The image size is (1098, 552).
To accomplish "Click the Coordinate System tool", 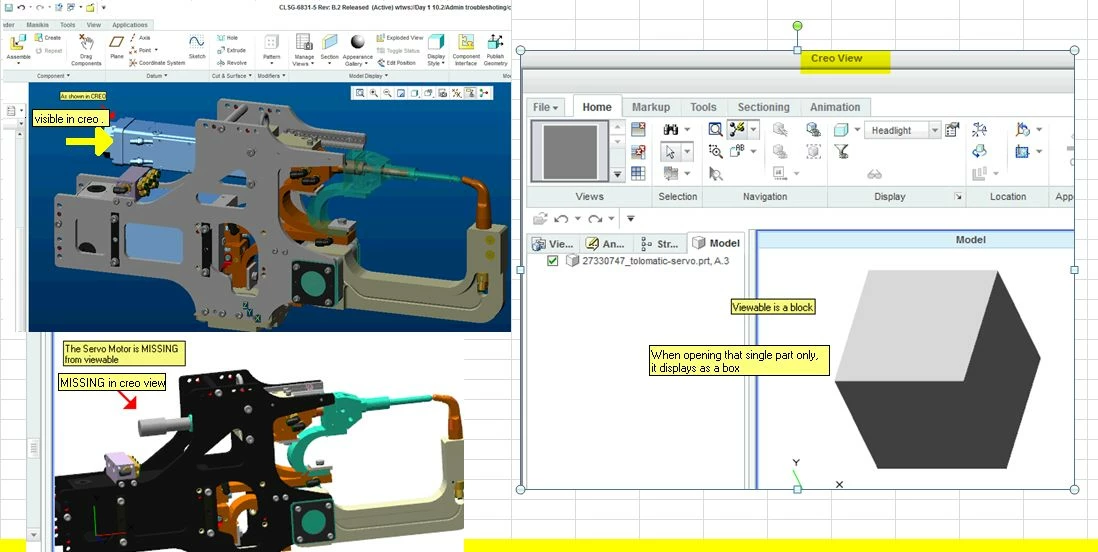I will 157,62.
